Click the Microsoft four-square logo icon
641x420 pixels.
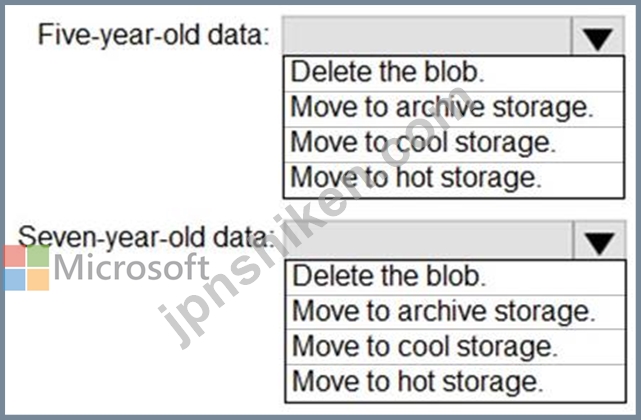click(27, 268)
